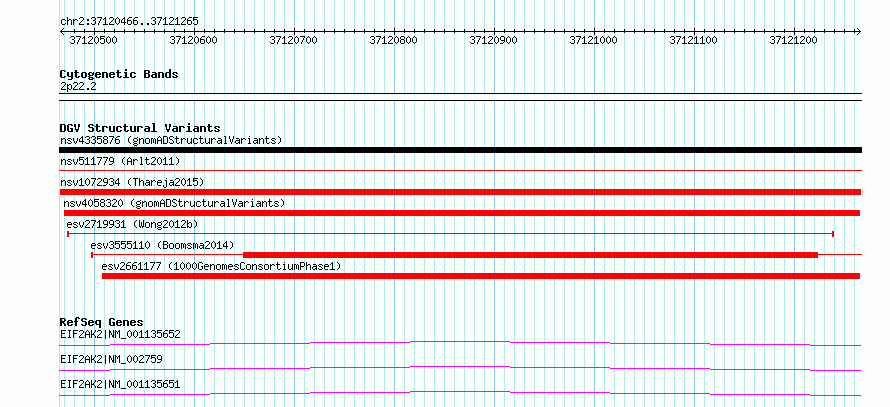
Task: Click ruler position label 37120600
Action: coord(194,40)
